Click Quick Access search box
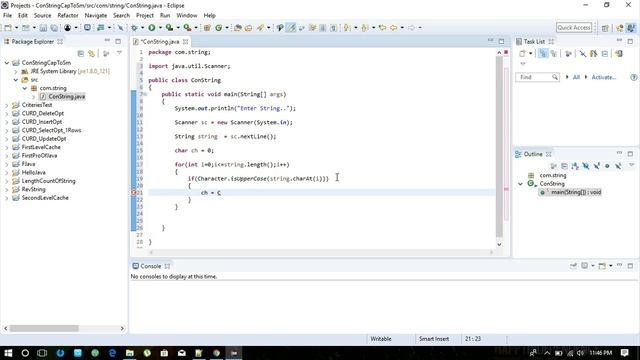Image resolution: width=640 pixels, height=360 pixels. (573, 28)
